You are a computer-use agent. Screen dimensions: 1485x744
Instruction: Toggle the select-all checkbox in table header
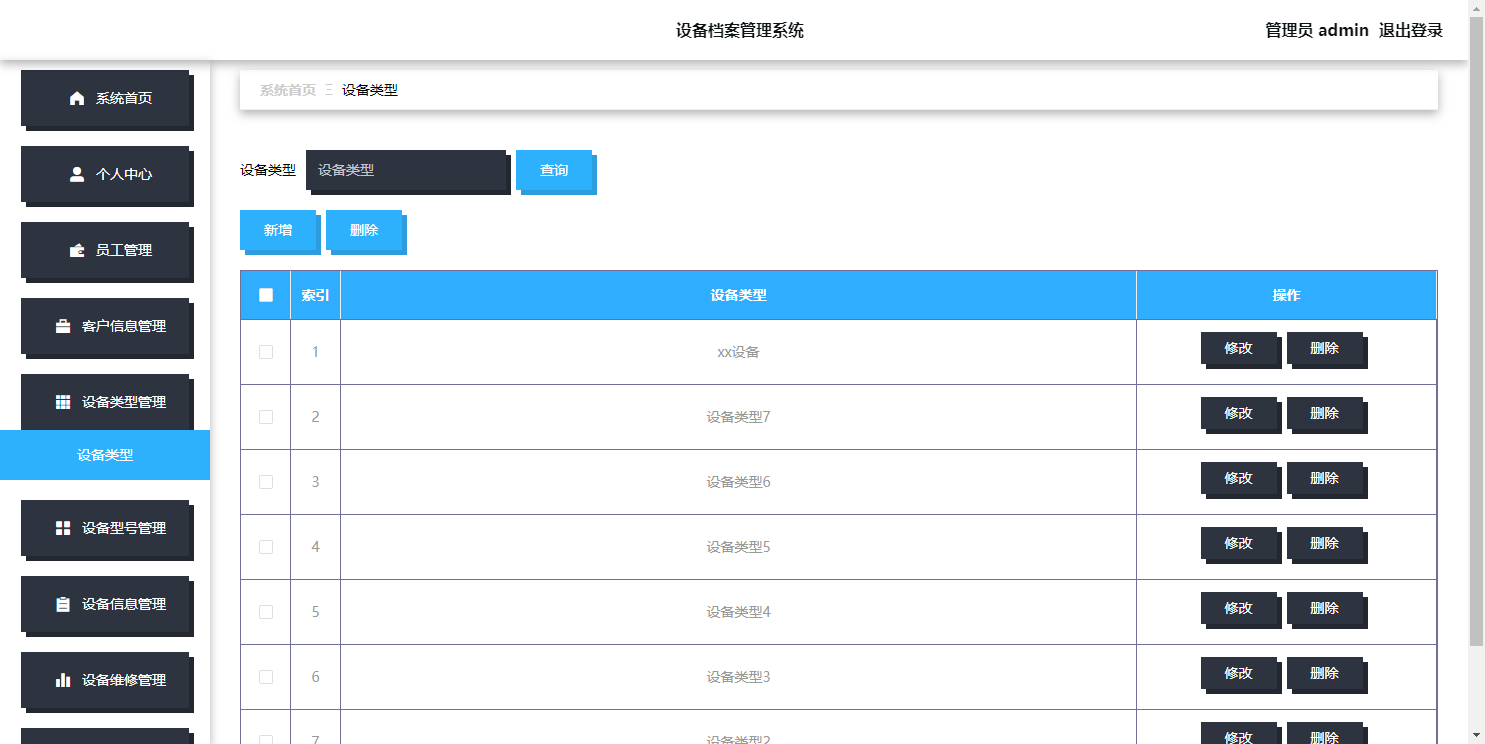click(266, 295)
